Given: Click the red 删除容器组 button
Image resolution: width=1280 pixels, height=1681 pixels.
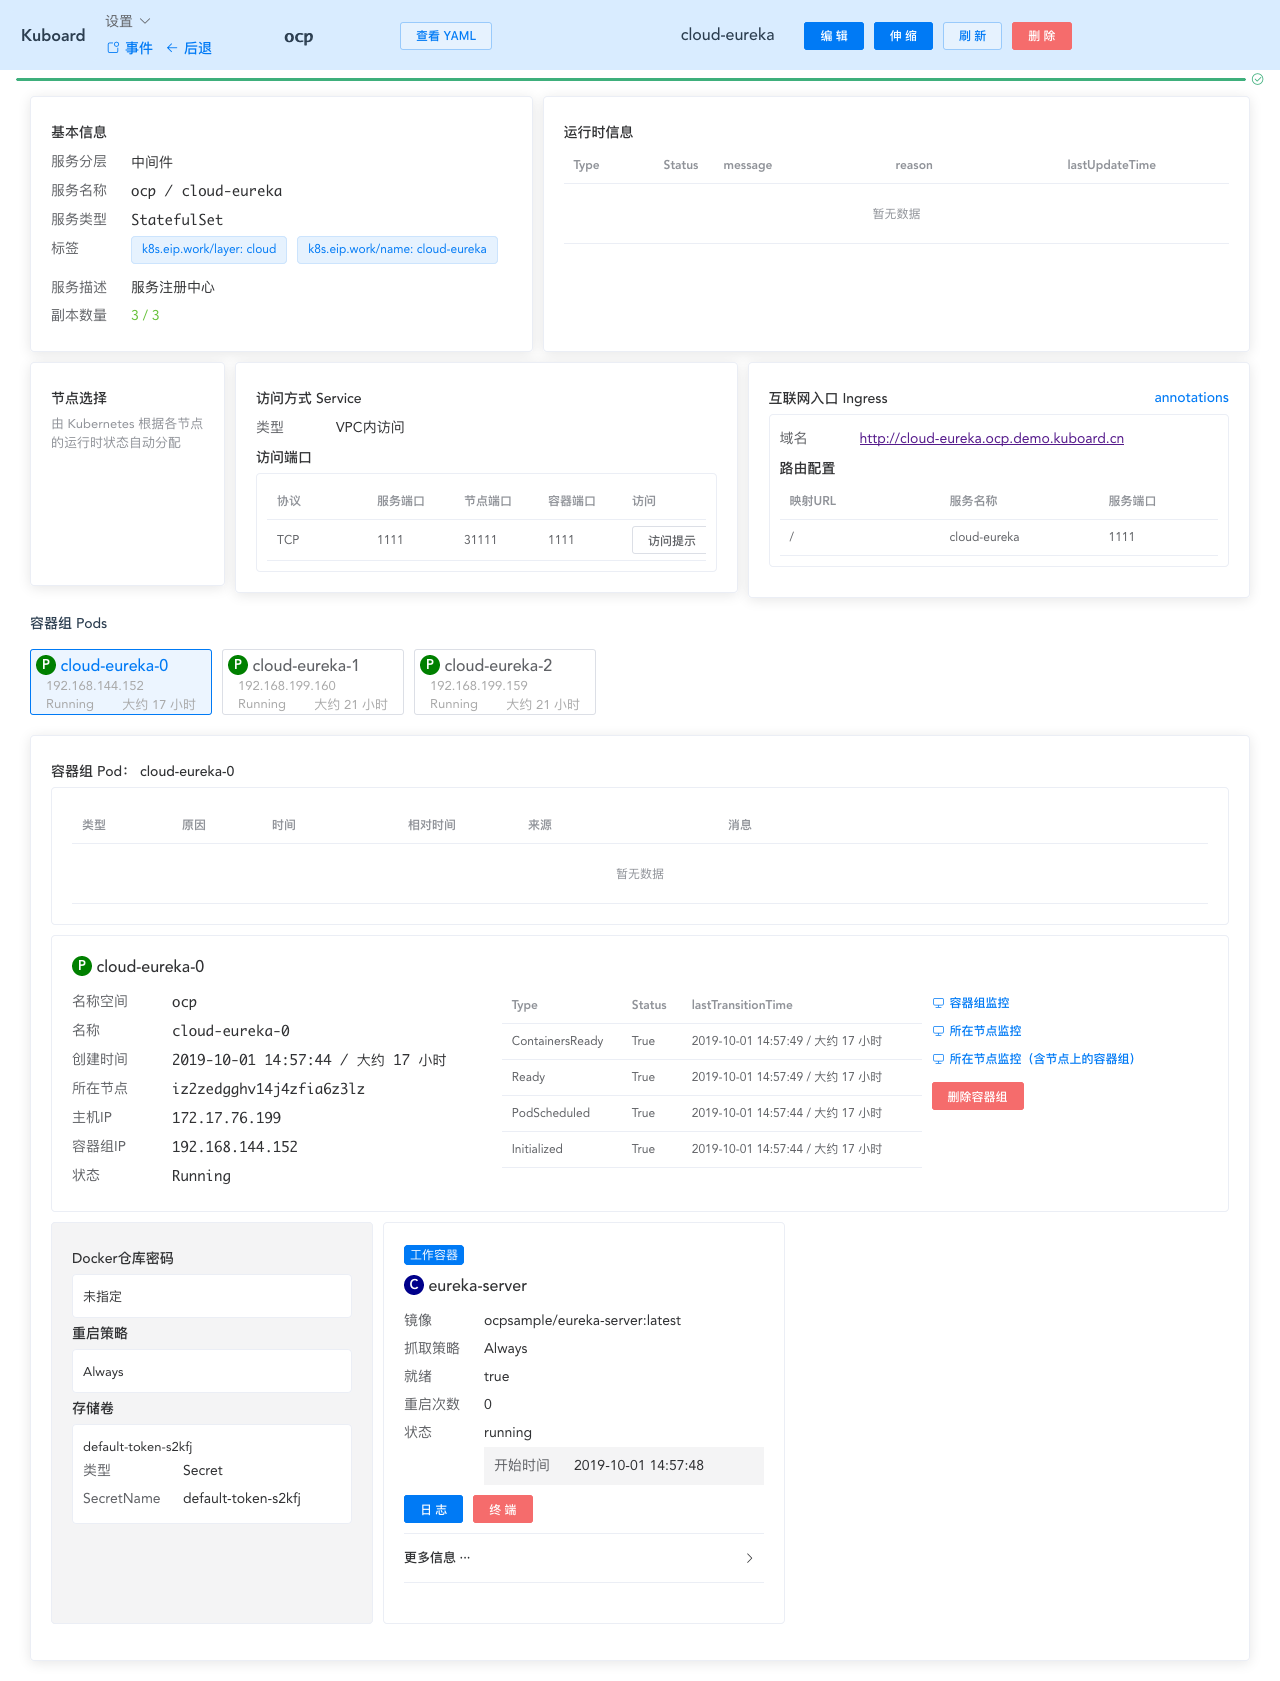Looking at the screenshot, I should [977, 1097].
